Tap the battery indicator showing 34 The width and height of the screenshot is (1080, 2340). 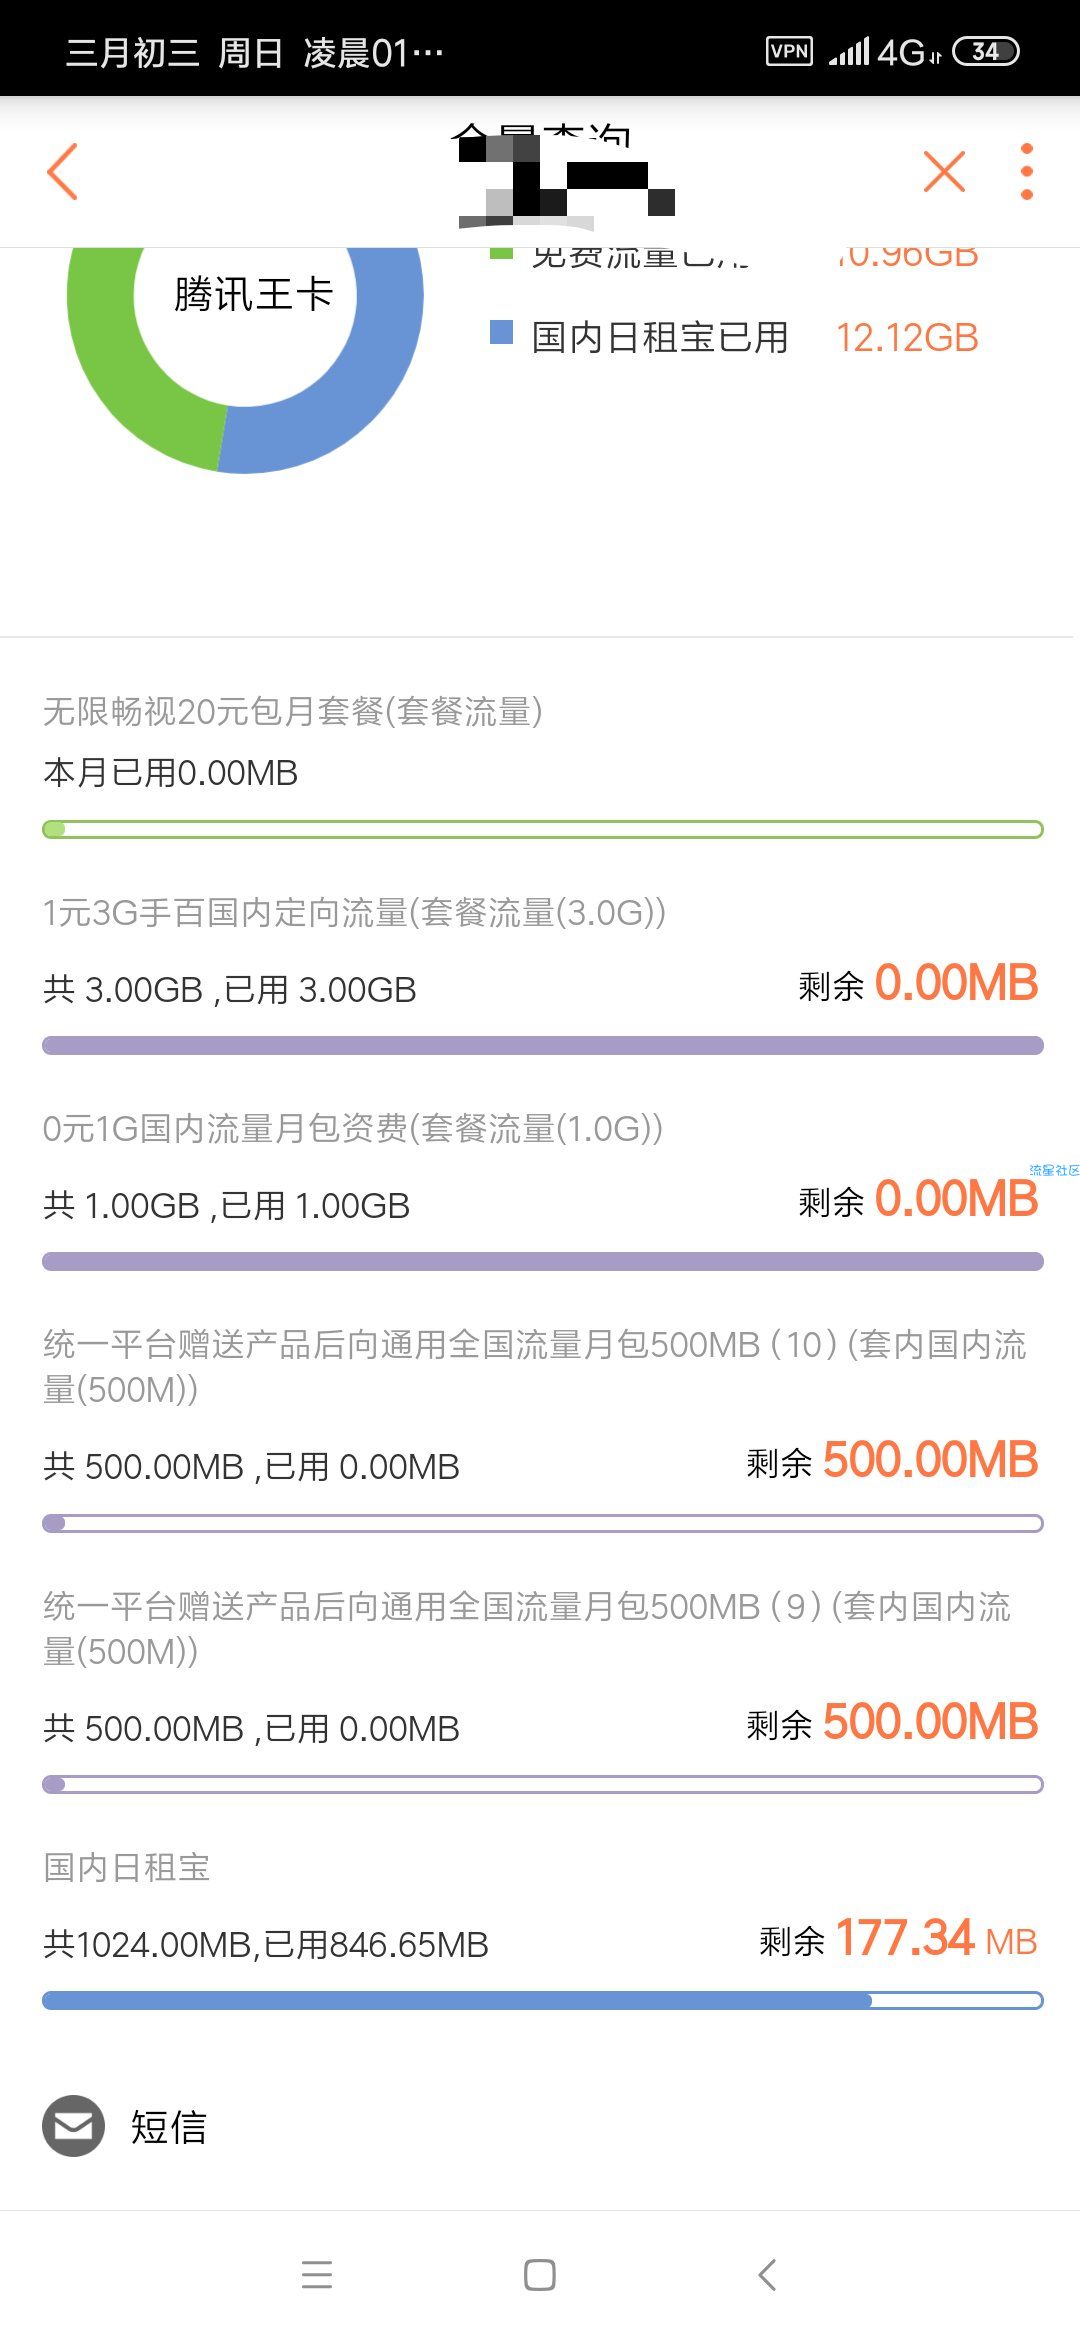click(986, 51)
